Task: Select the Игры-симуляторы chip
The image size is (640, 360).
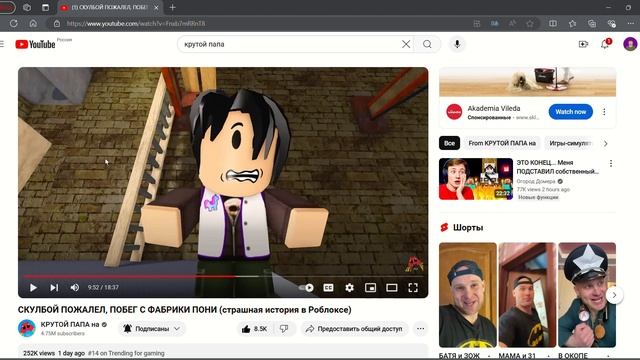Action: point(570,143)
